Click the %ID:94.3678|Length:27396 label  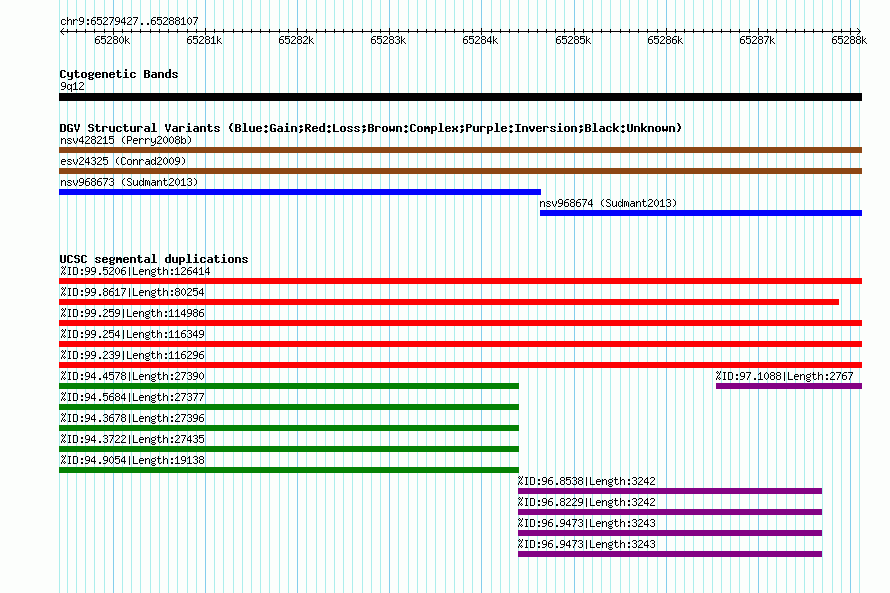coord(132,418)
